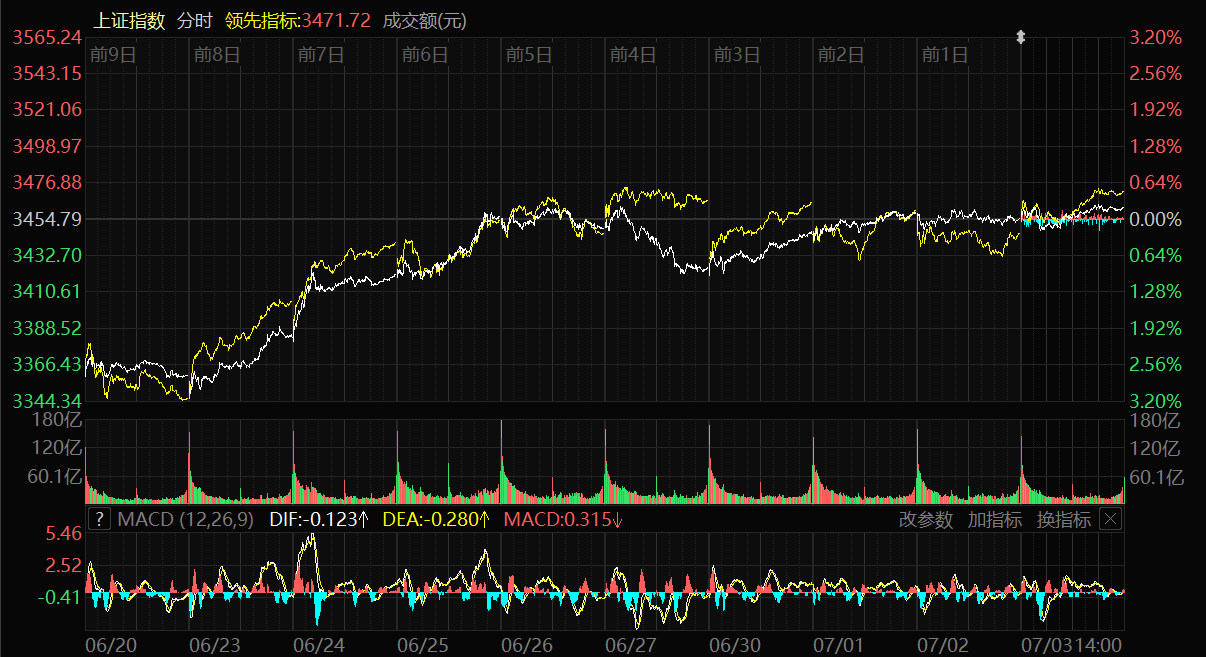
Task: Select the 前1日 day marker
Action: click(945, 55)
